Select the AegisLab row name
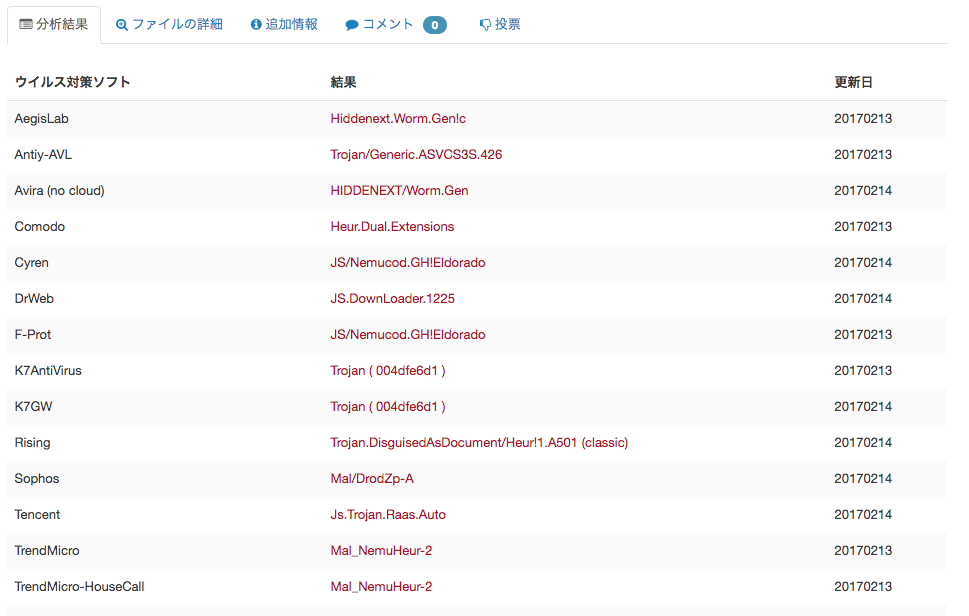The image size is (969, 616). pos(41,119)
